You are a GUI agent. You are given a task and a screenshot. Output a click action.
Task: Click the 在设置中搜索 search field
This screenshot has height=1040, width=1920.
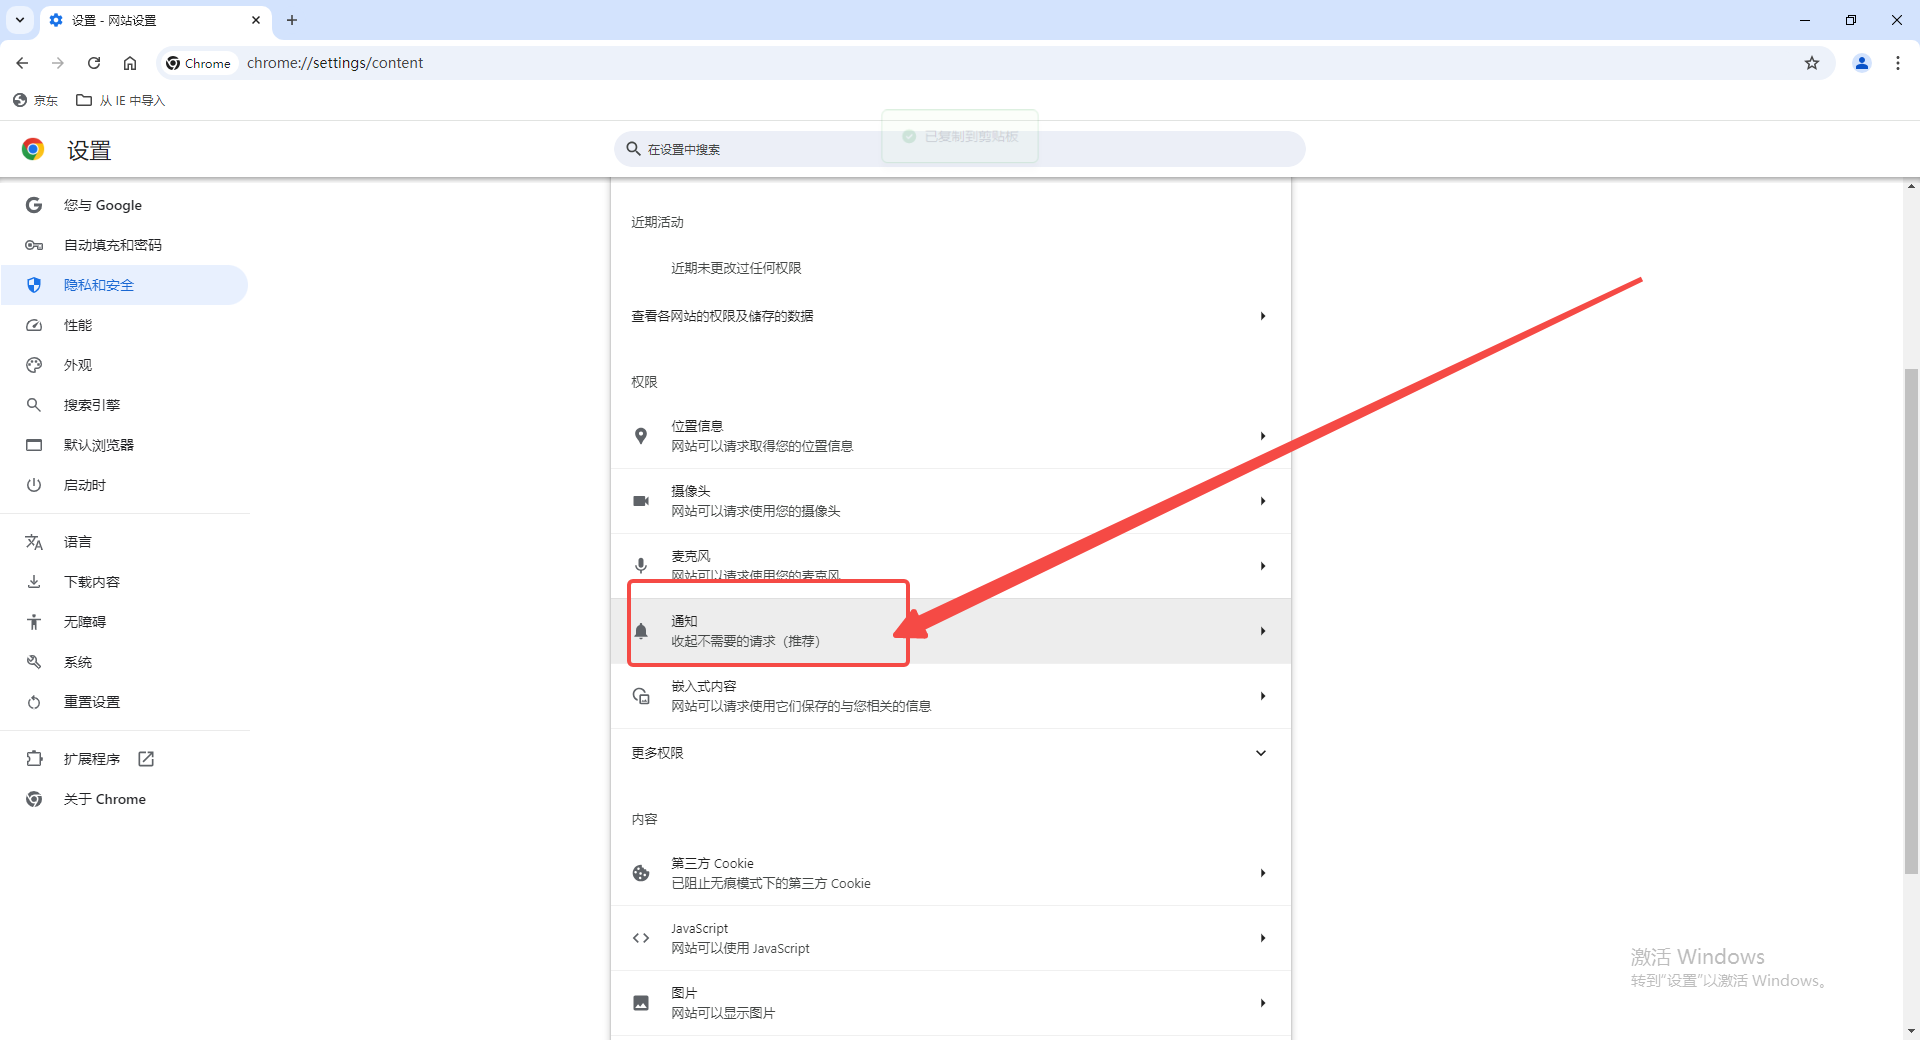coord(960,149)
